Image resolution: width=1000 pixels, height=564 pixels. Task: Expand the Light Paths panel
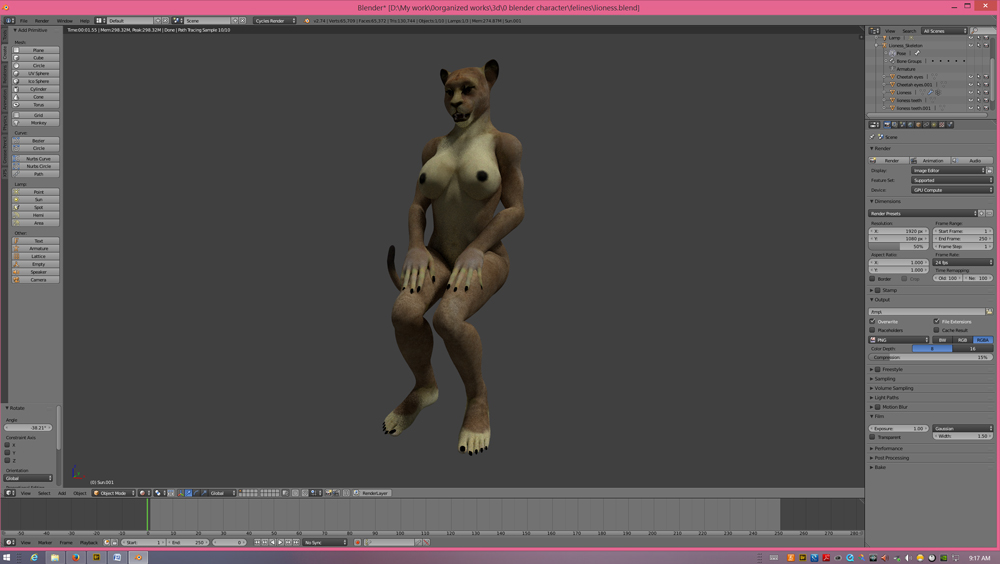[x=886, y=398]
